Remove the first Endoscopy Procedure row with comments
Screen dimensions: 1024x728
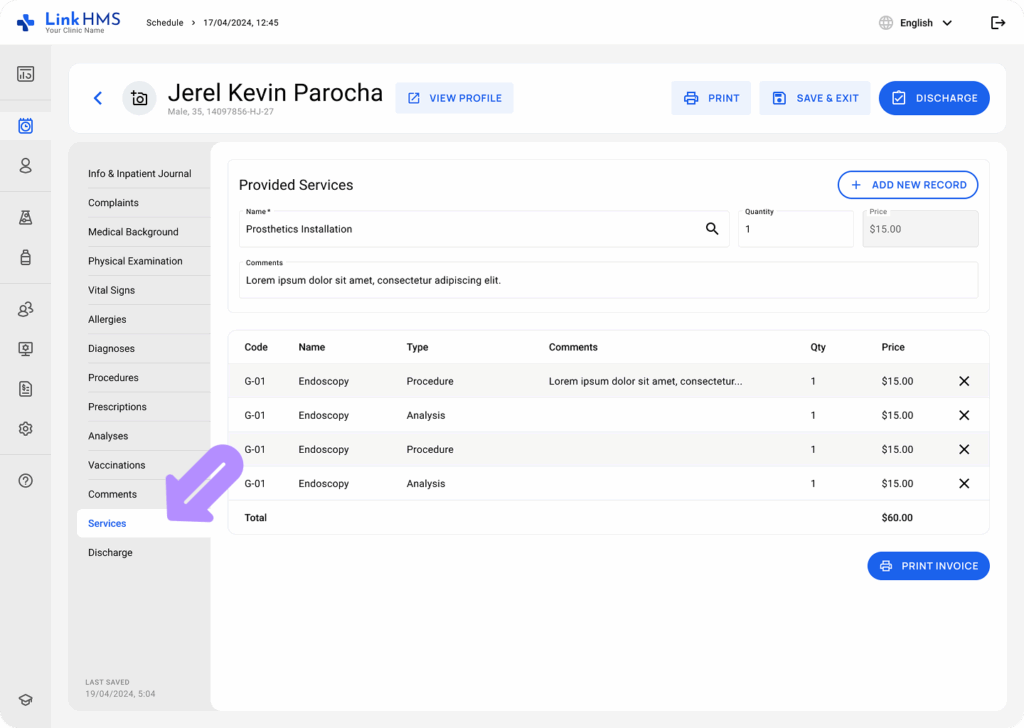[x=964, y=381]
